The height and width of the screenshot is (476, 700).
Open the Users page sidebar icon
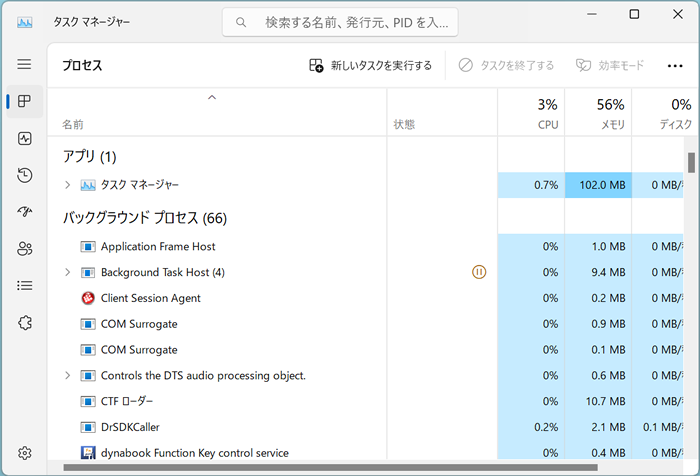pos(24,249)
